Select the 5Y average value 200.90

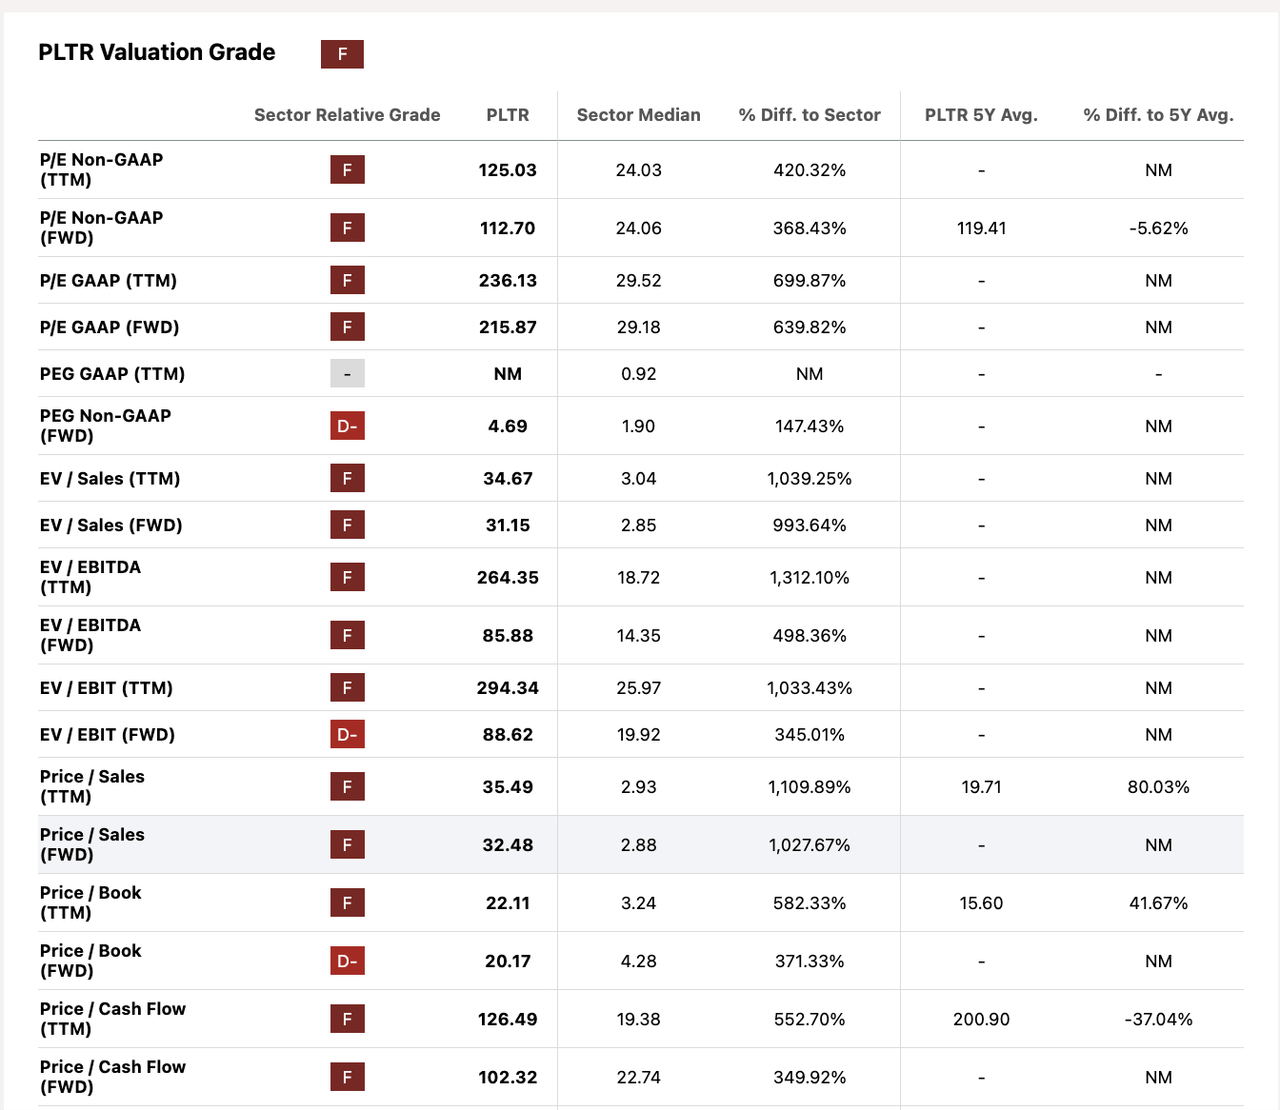click(981, 1019)
